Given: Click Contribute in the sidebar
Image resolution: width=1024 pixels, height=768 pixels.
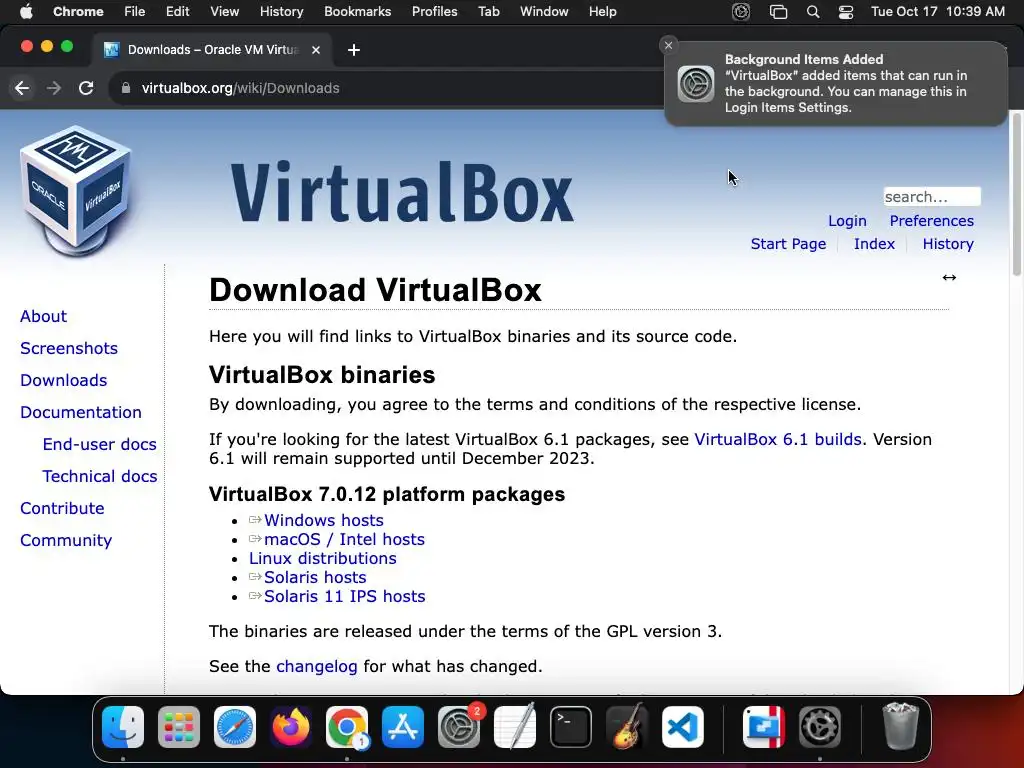Looking at the screenshot, I should point(62,508).
